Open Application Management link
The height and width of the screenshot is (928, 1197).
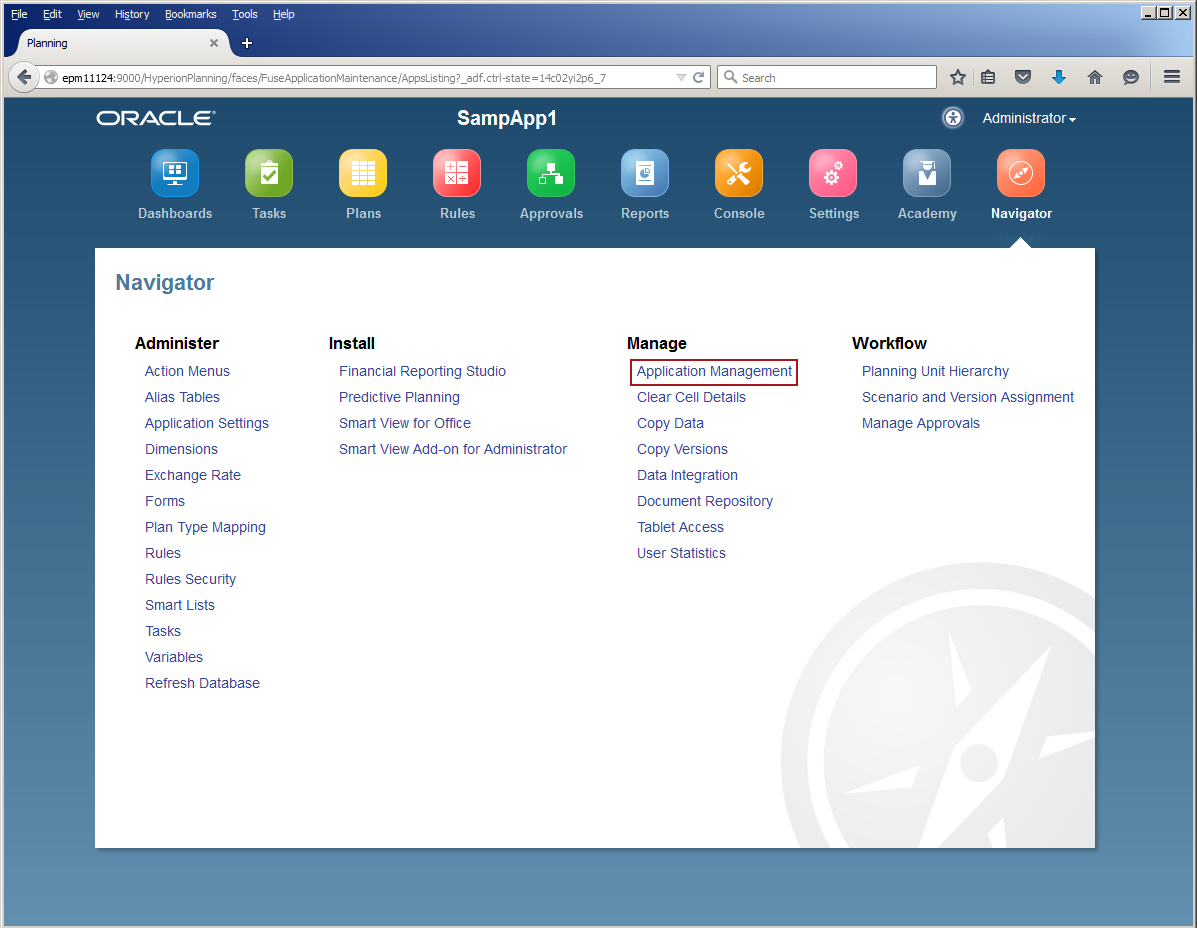[715, 371]
